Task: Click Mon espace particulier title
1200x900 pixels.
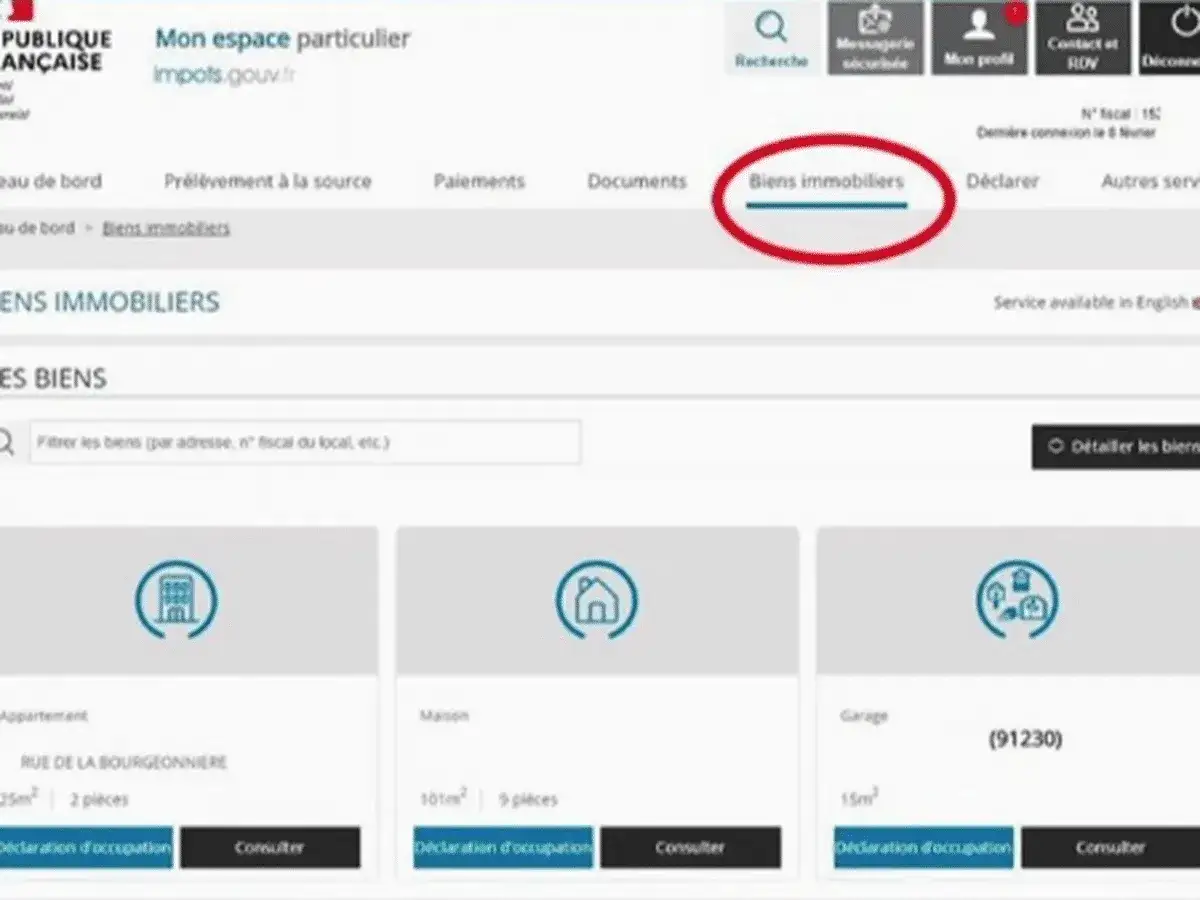Action: click(x=282, y=39)
